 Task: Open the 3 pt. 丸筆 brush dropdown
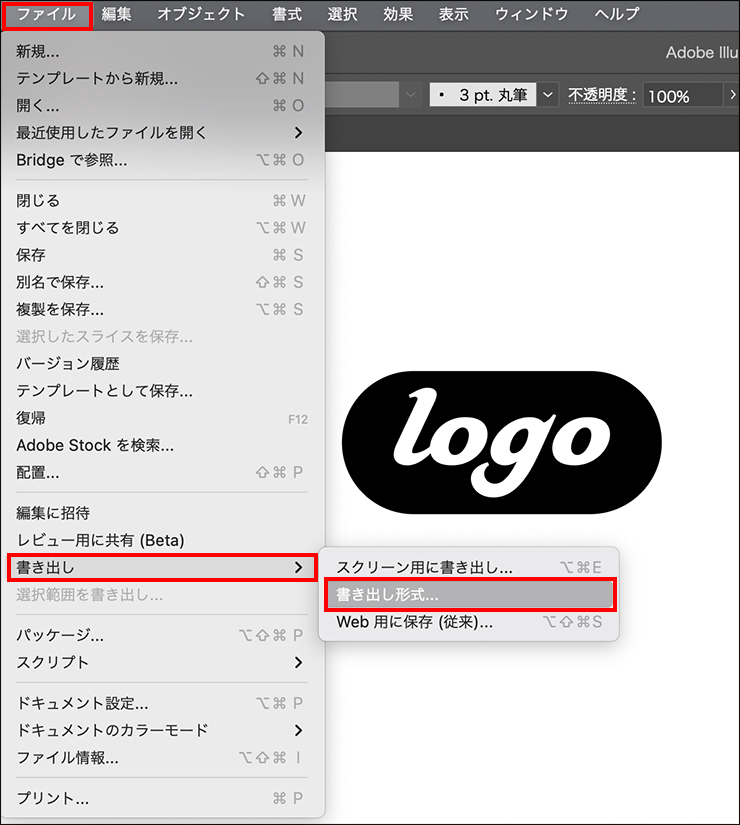pyautogui.click(x=549, y=96)
